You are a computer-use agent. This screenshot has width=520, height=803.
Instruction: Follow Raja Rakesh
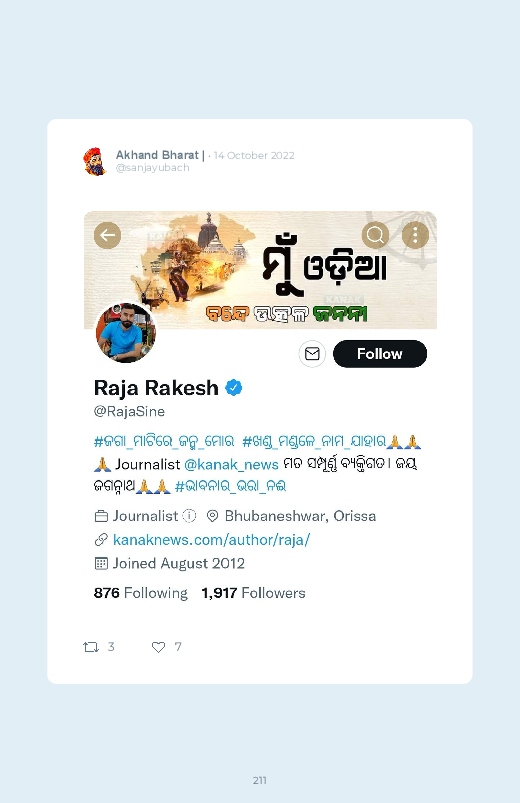click(x=380, y=353)
